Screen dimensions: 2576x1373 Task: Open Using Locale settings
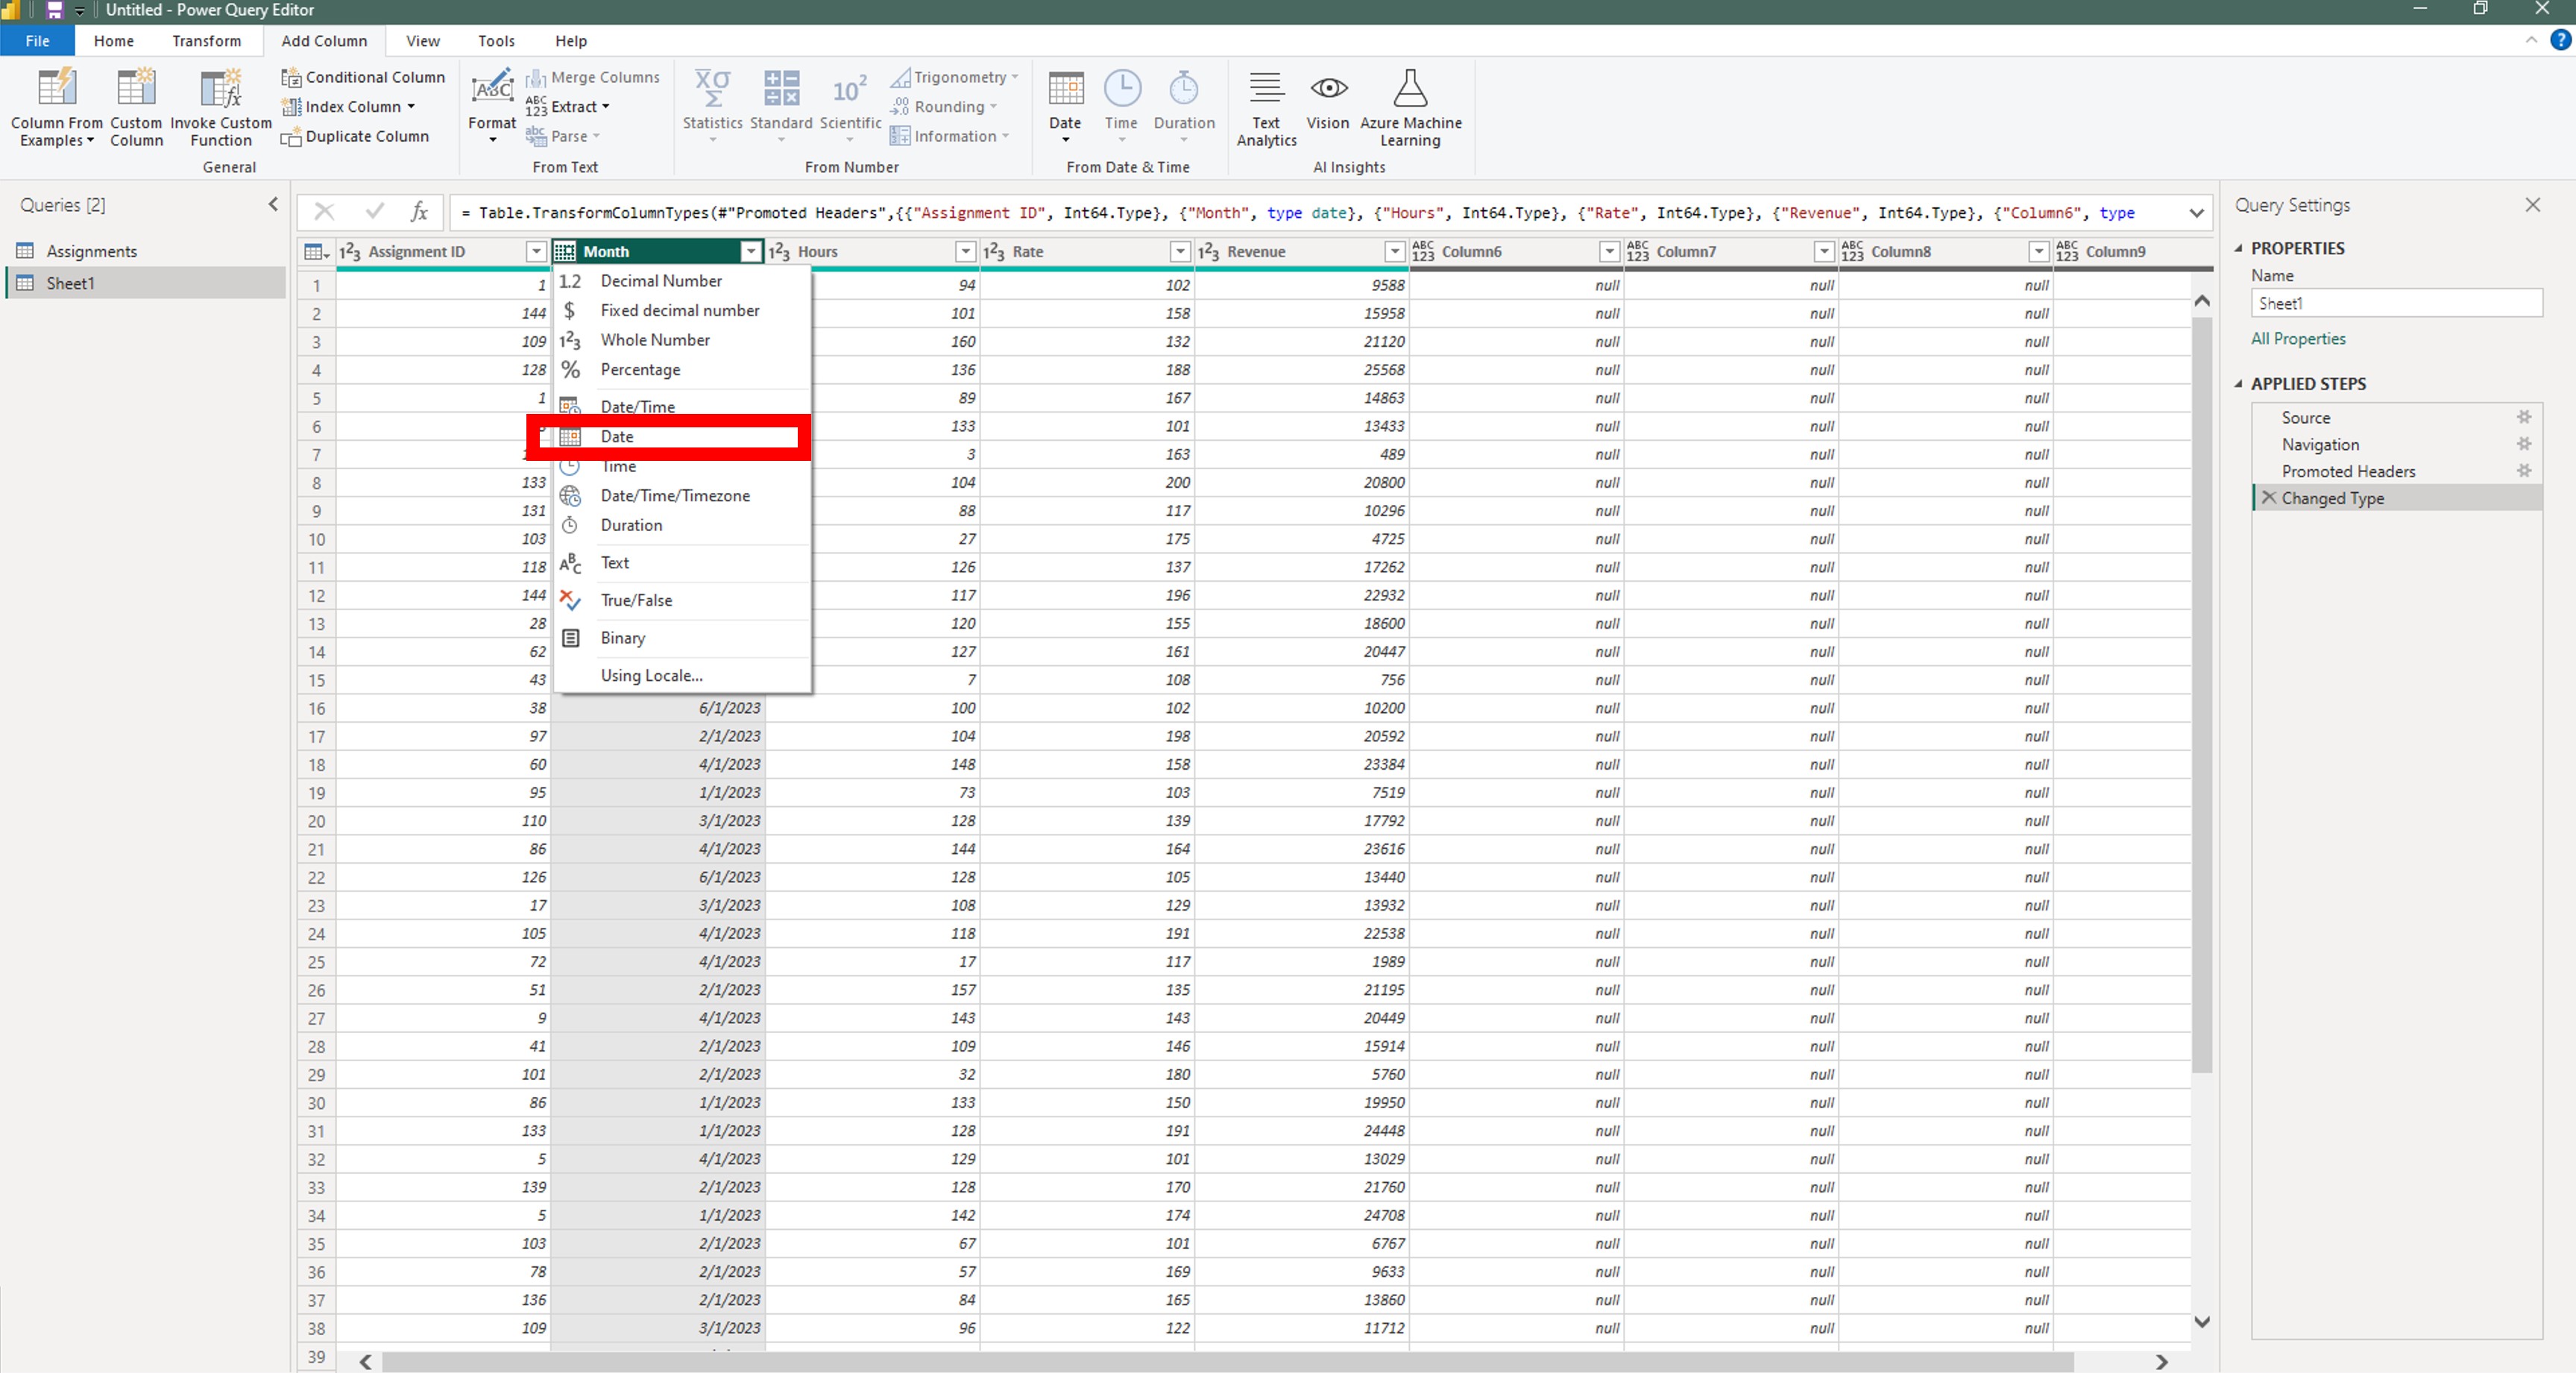[x=650, y=675]
